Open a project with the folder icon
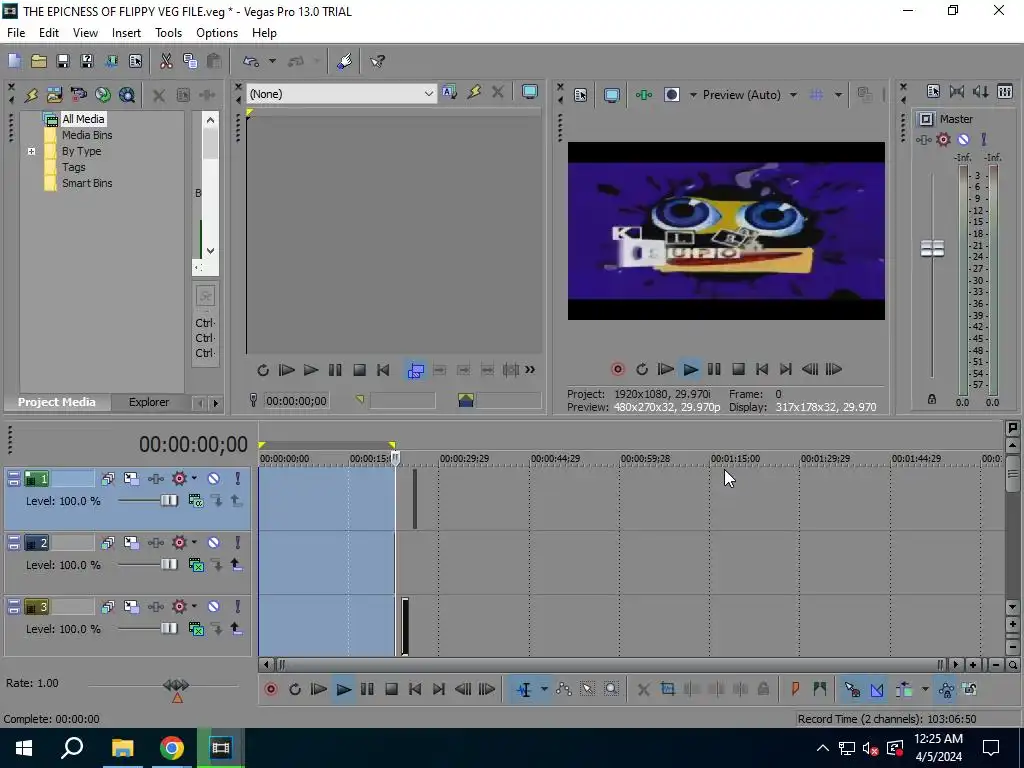 (39, 61)
